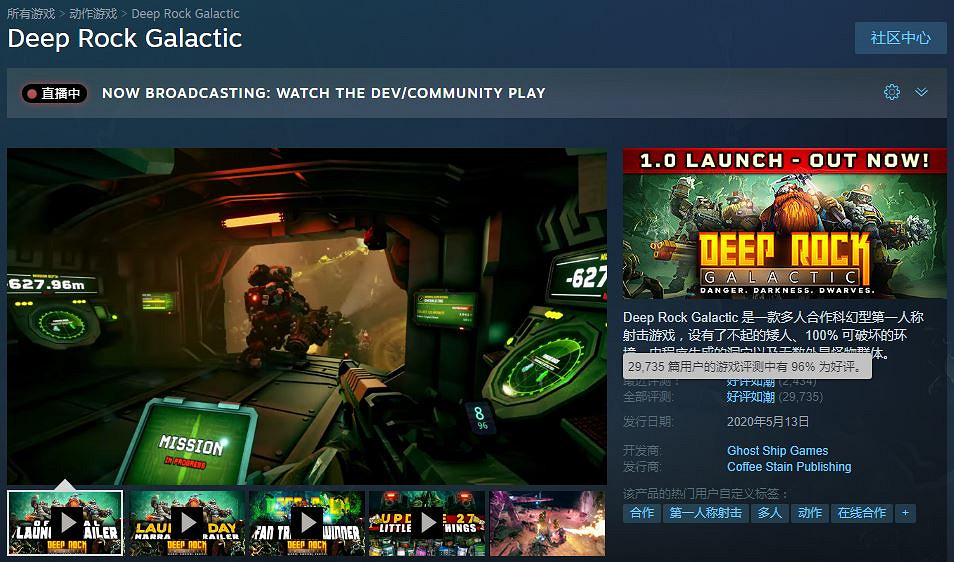954x562 pixels.
Task: Play the Launch Day Narrated trailer thumbnail
Action: coord(186,522)
